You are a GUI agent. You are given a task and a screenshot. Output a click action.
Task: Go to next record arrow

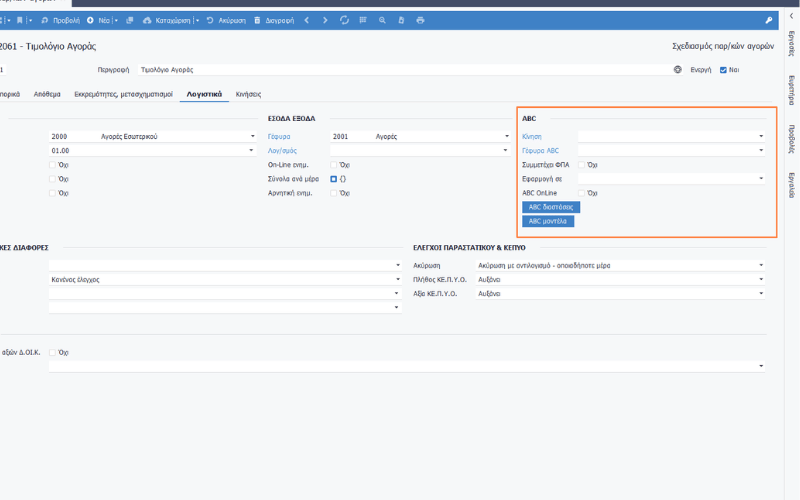(325, 20)
